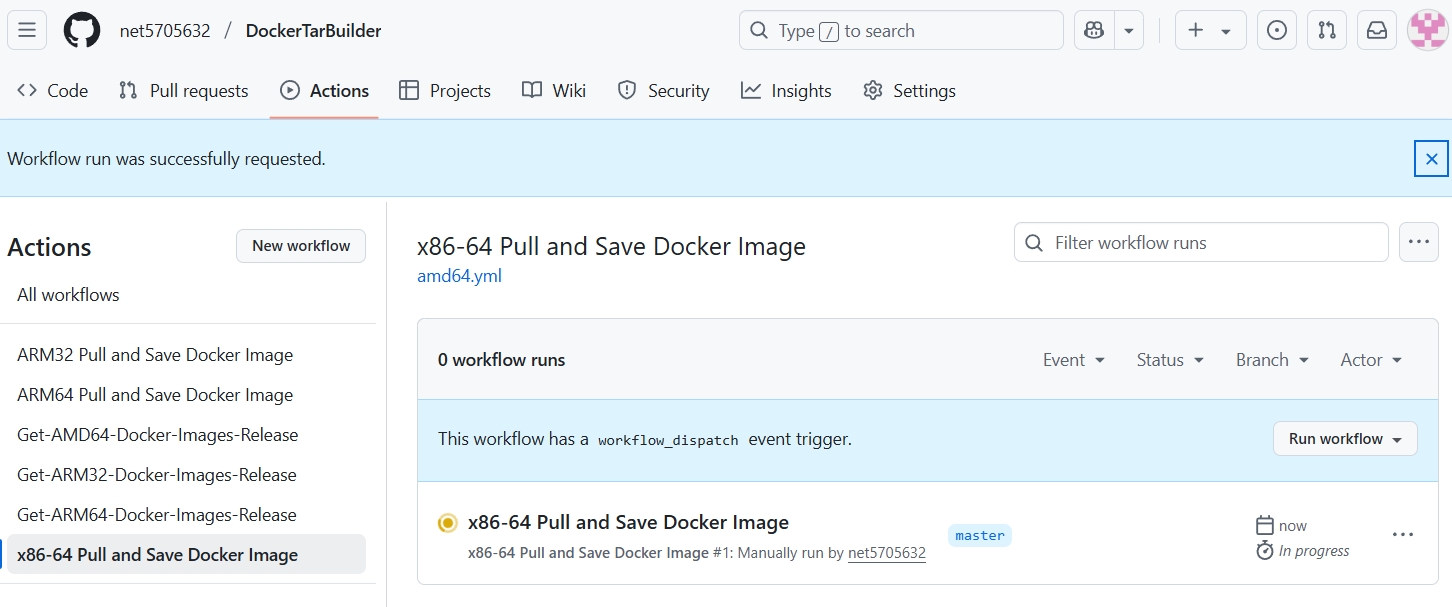The width and height of the screenshot is (1452, 607).
Task: Open the issues icon in header
Action: pyautogui.click(x=1276, y=31)
